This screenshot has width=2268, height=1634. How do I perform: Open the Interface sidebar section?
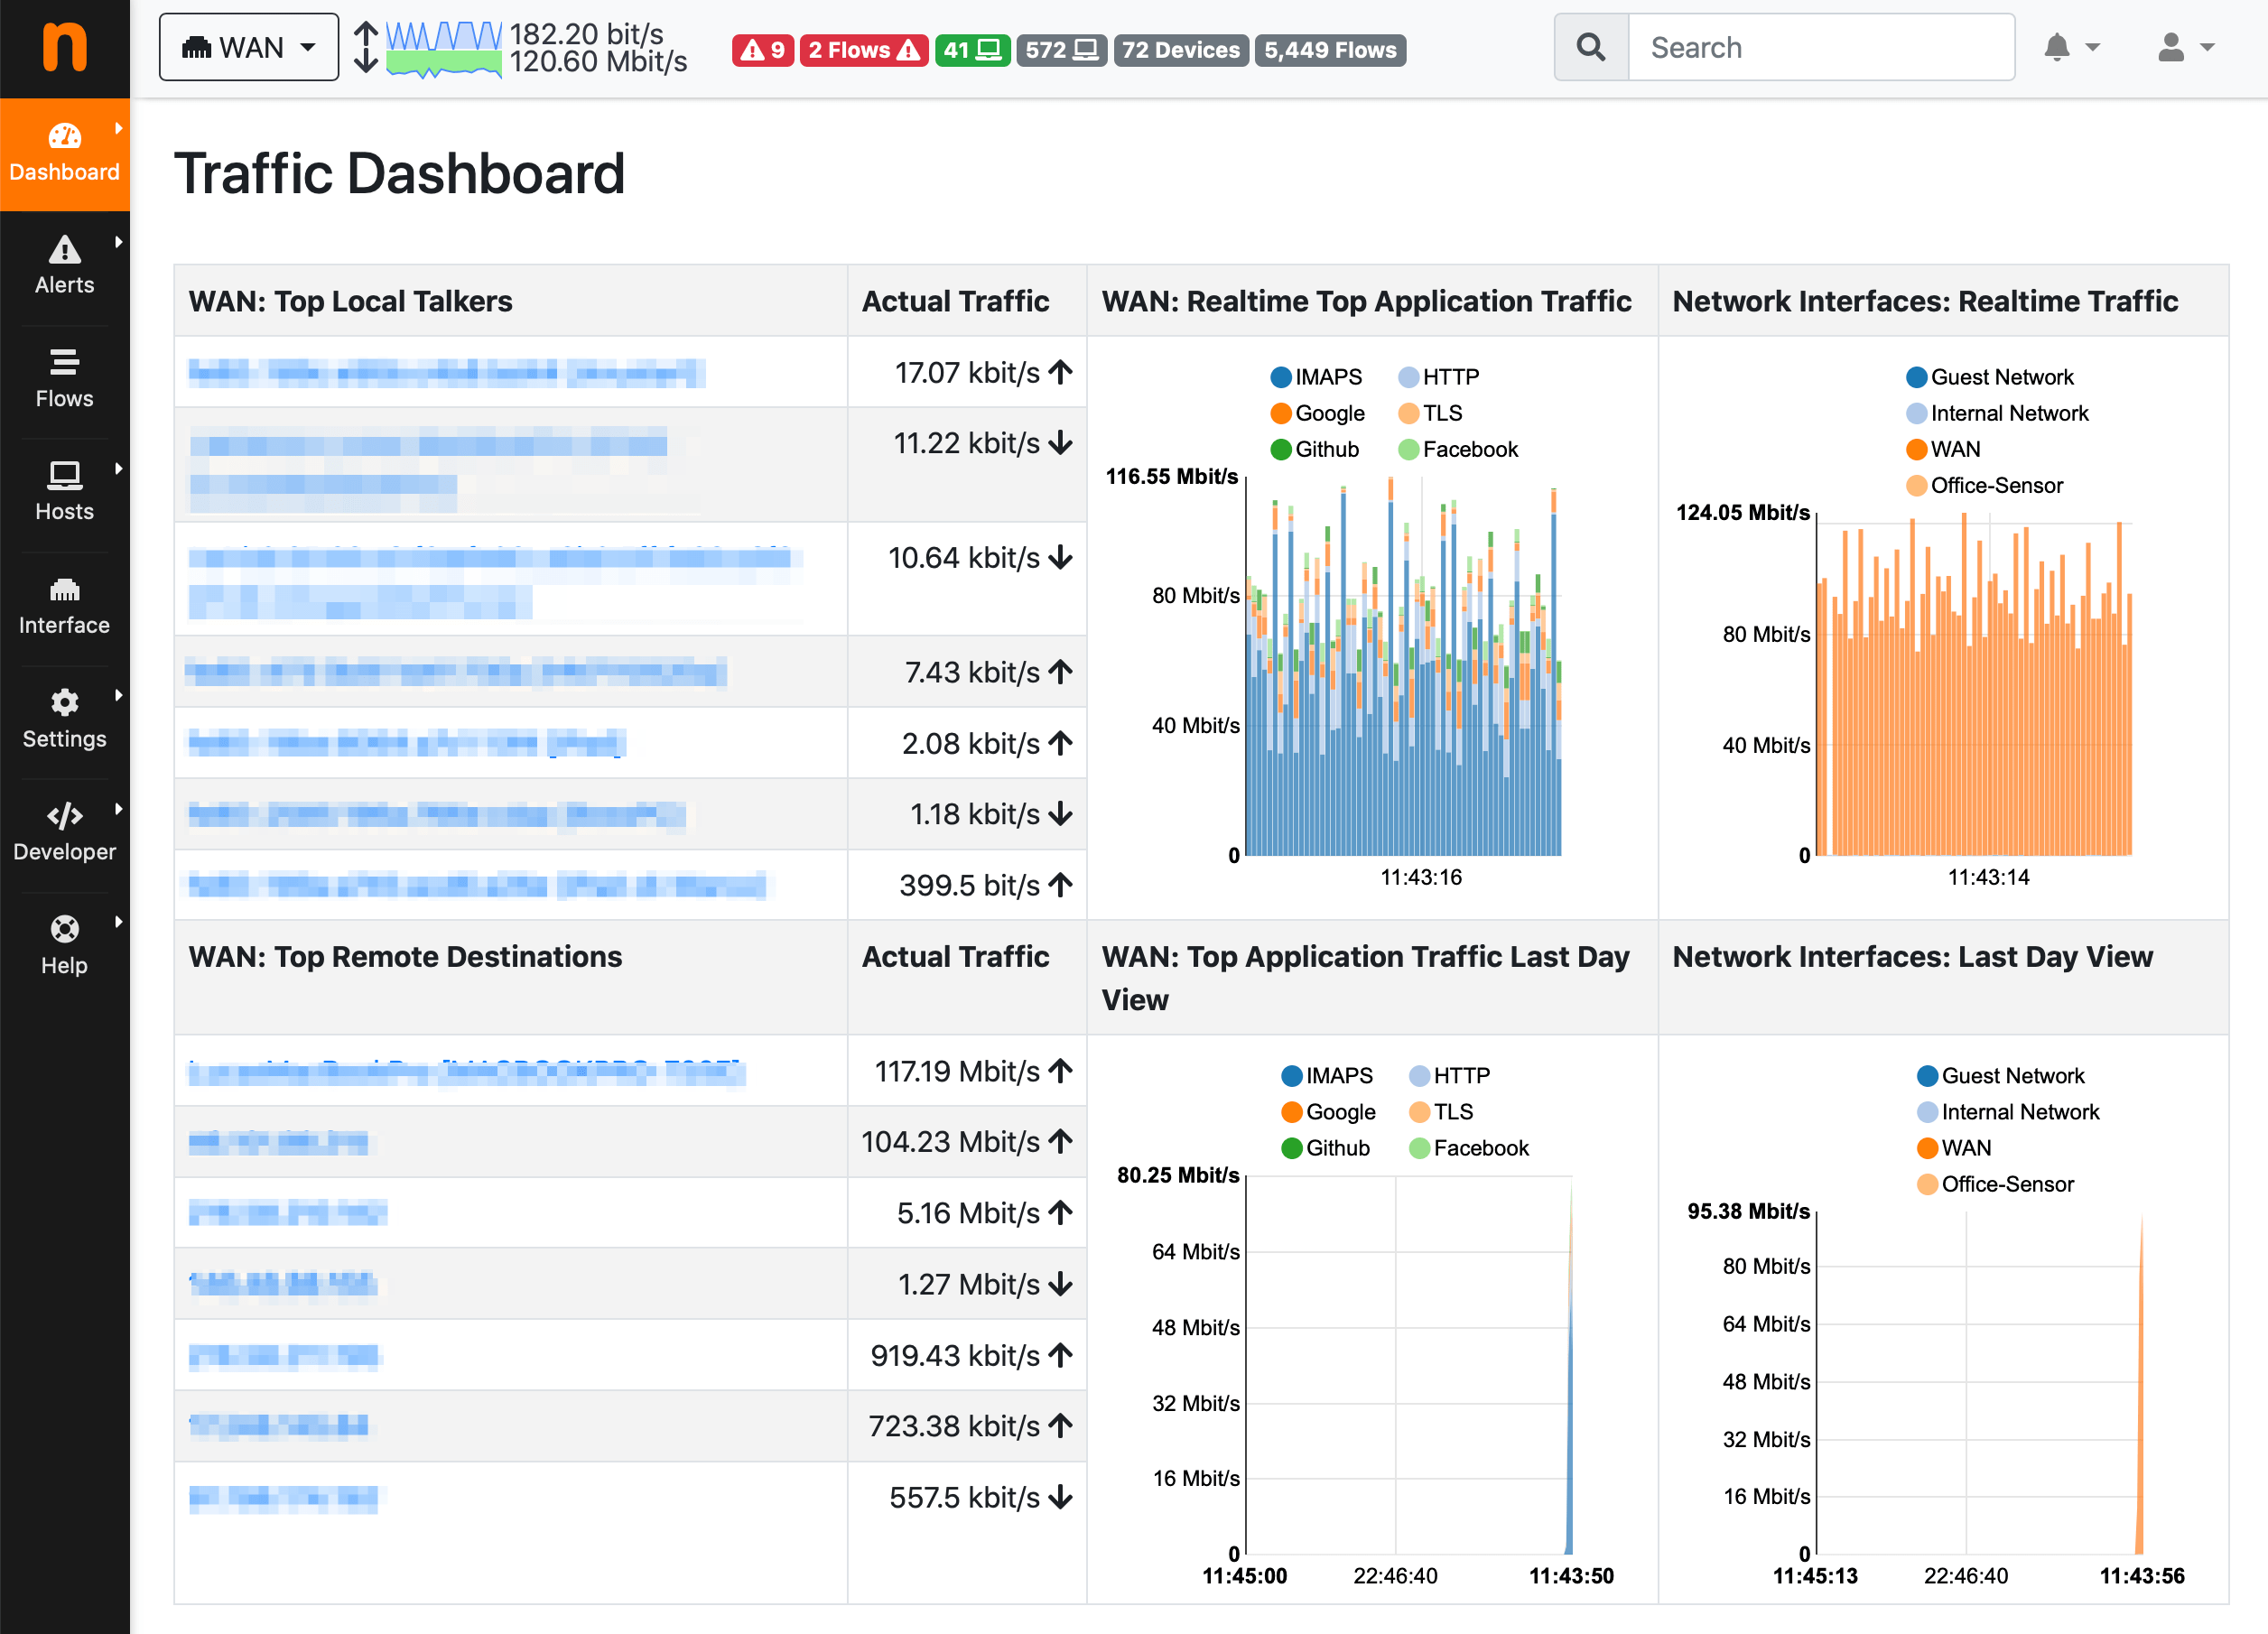(x=64, y=606)
